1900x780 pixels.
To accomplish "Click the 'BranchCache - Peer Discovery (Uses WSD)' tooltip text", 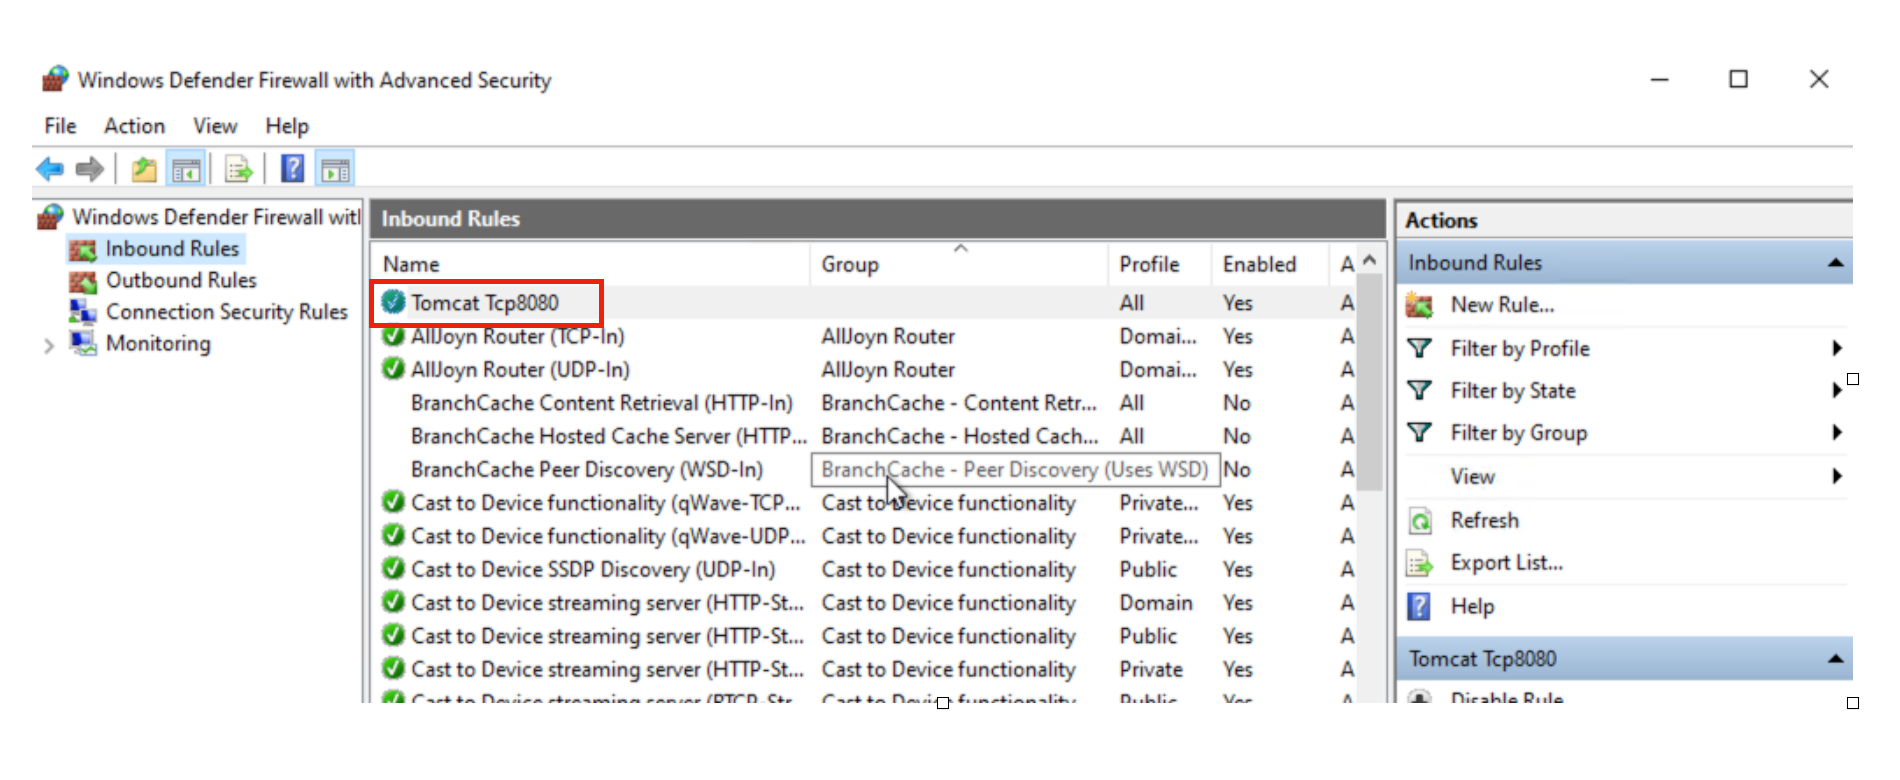I will tap(1014, 469).
